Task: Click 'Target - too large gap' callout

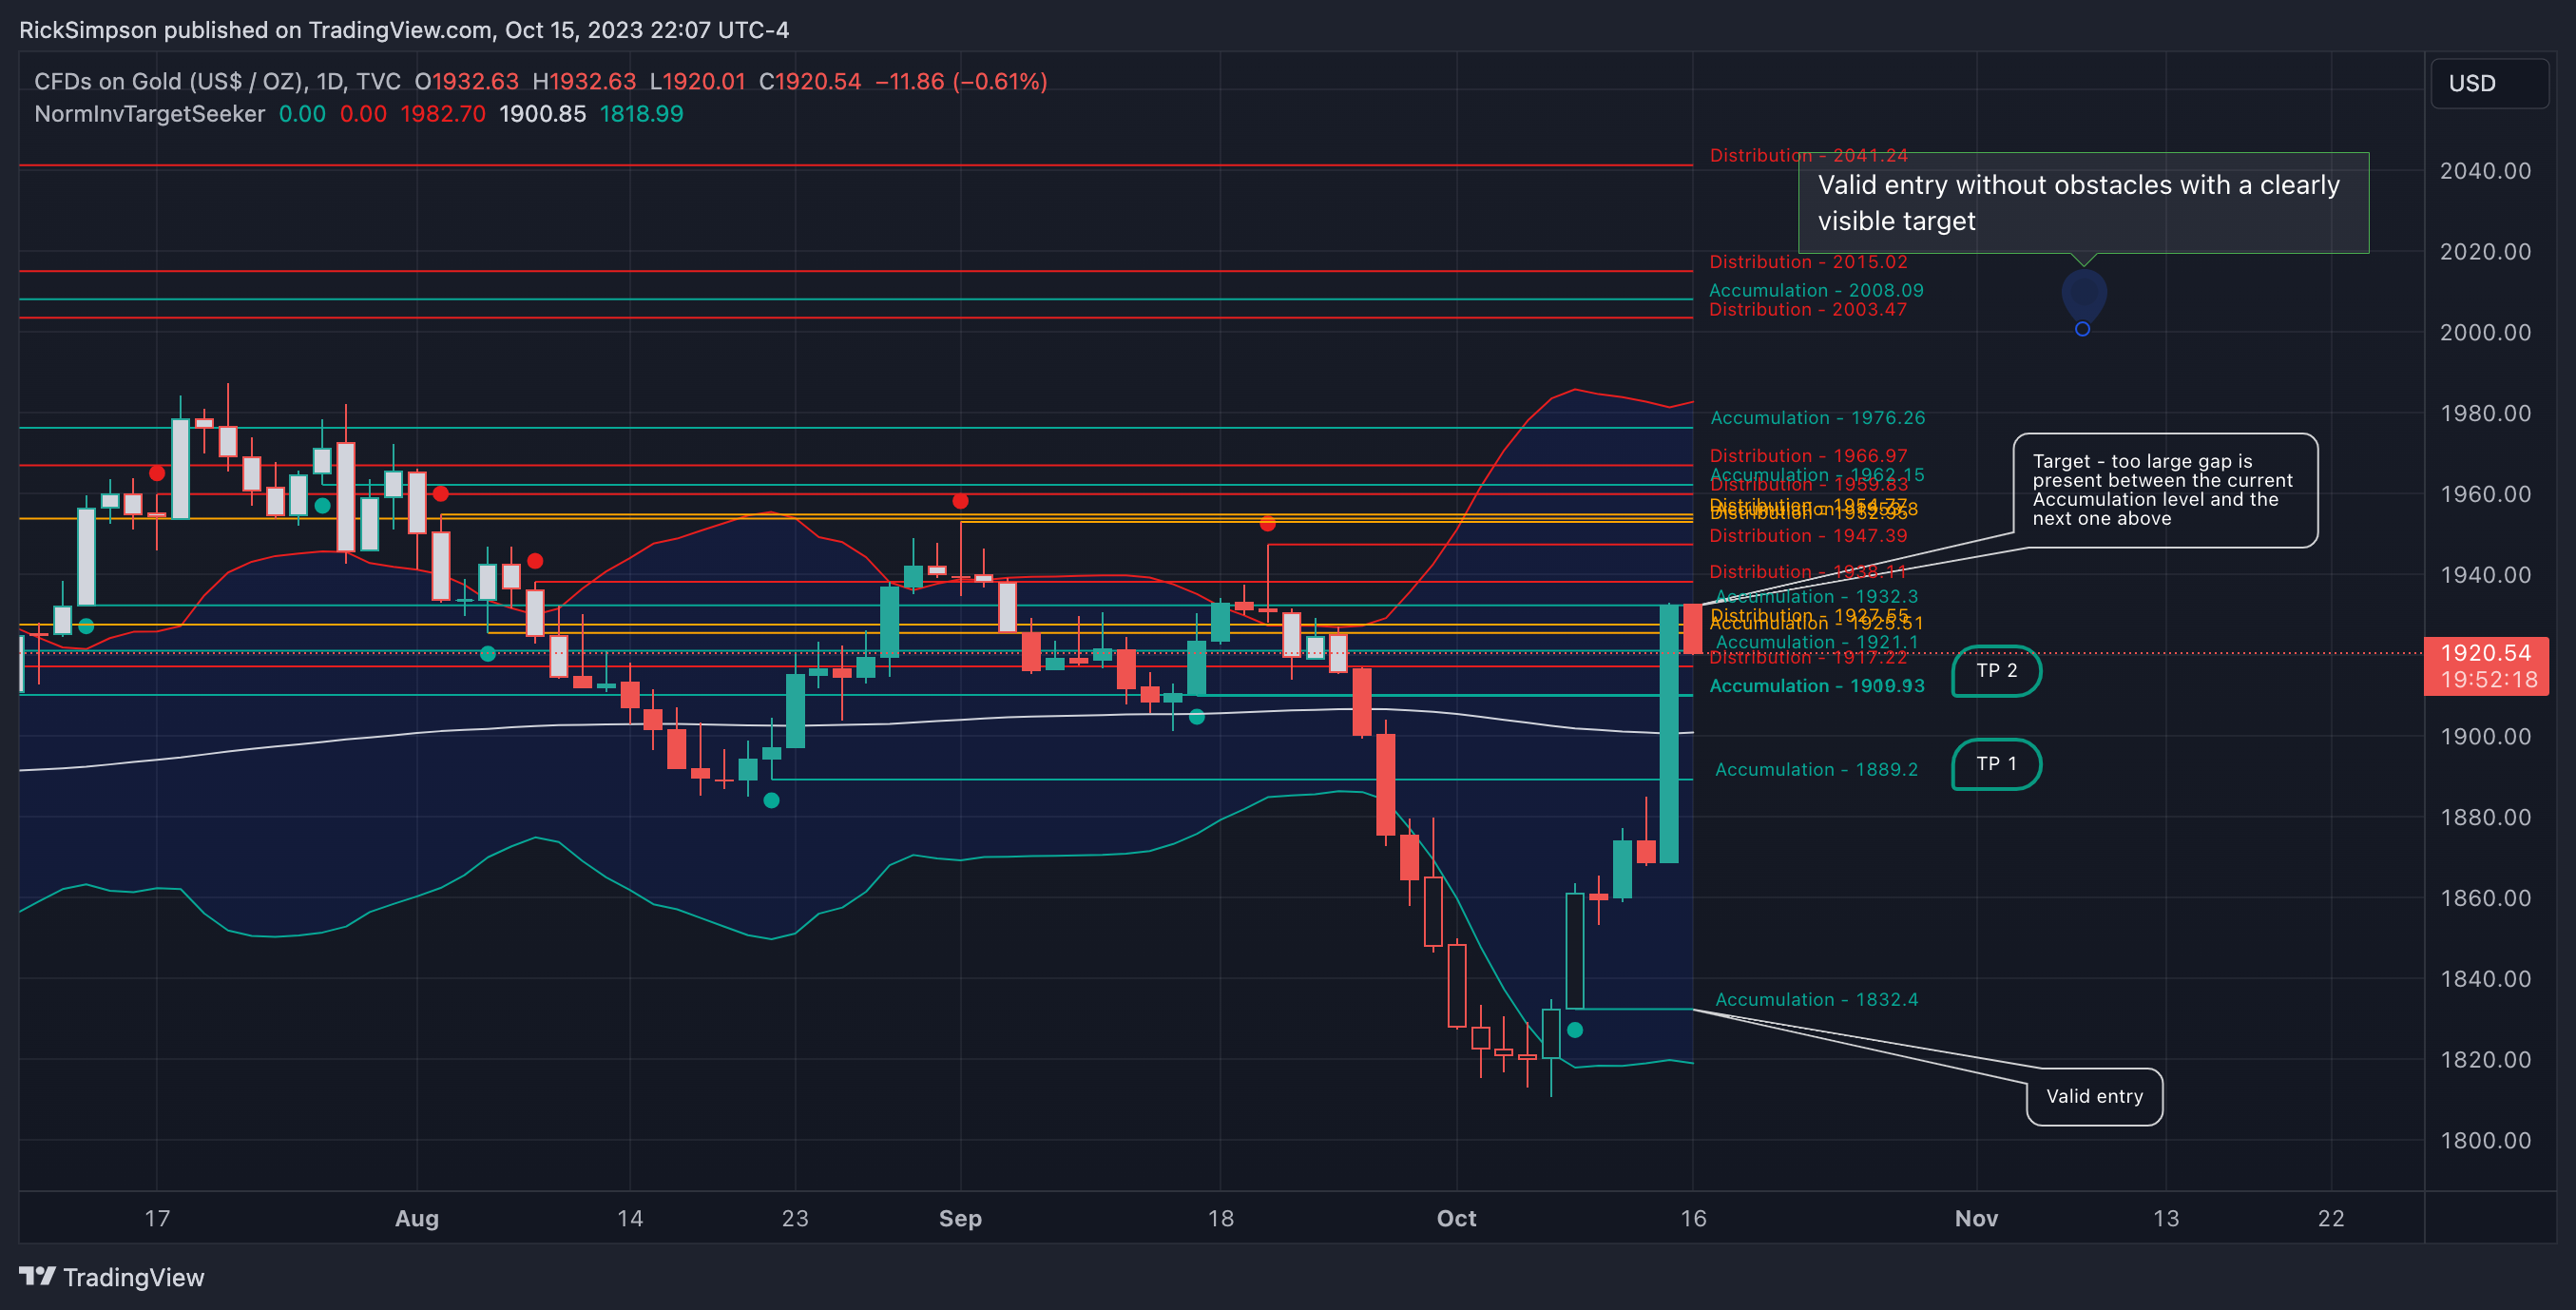Action: pos(2165,490)
